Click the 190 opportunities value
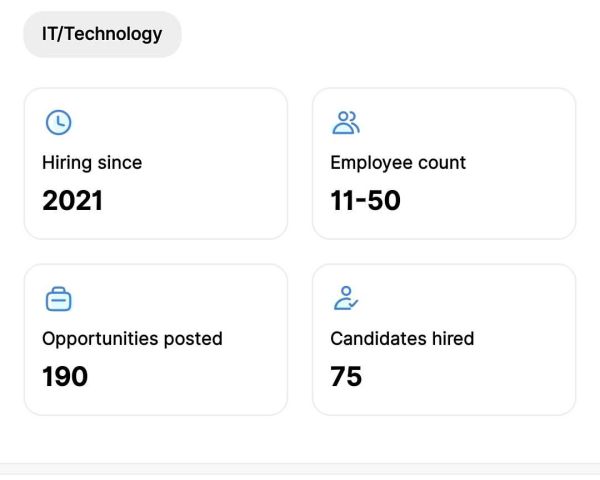 pos(65,377)
